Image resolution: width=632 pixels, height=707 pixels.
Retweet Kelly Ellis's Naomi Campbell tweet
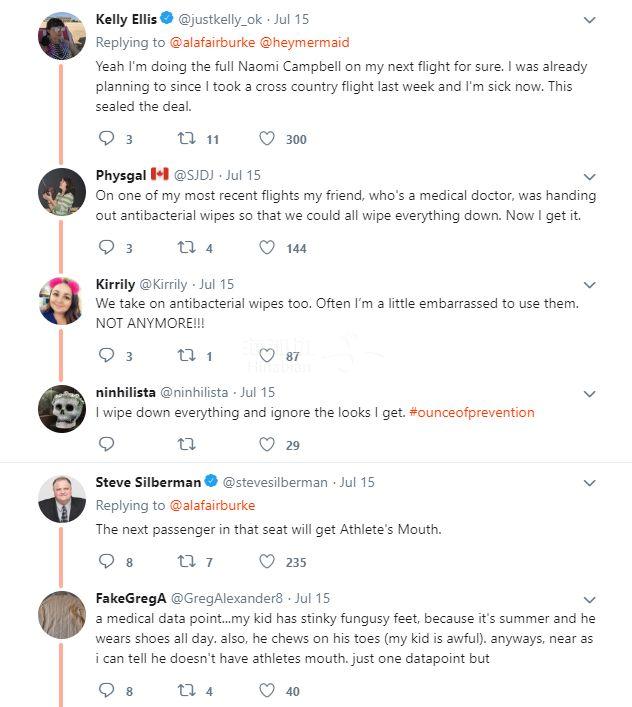(186, 139)
